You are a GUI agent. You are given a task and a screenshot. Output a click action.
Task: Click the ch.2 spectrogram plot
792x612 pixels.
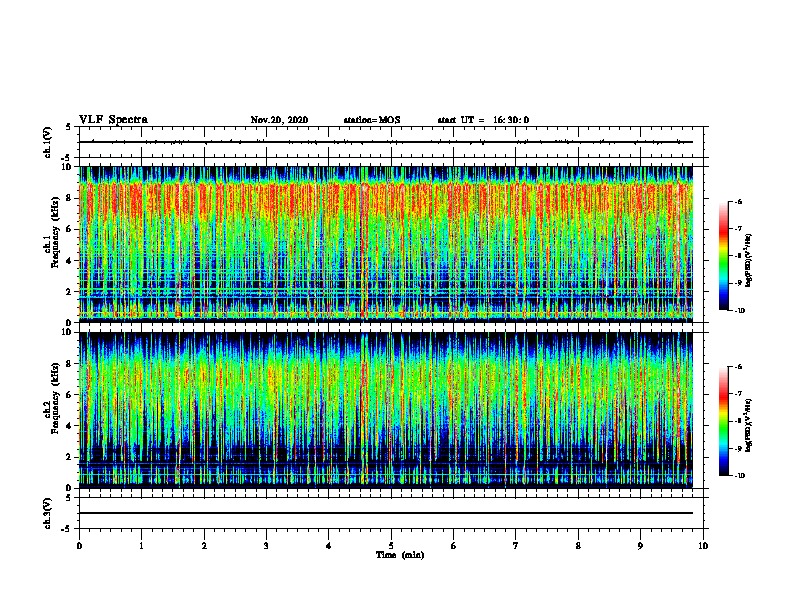[386, 410]
